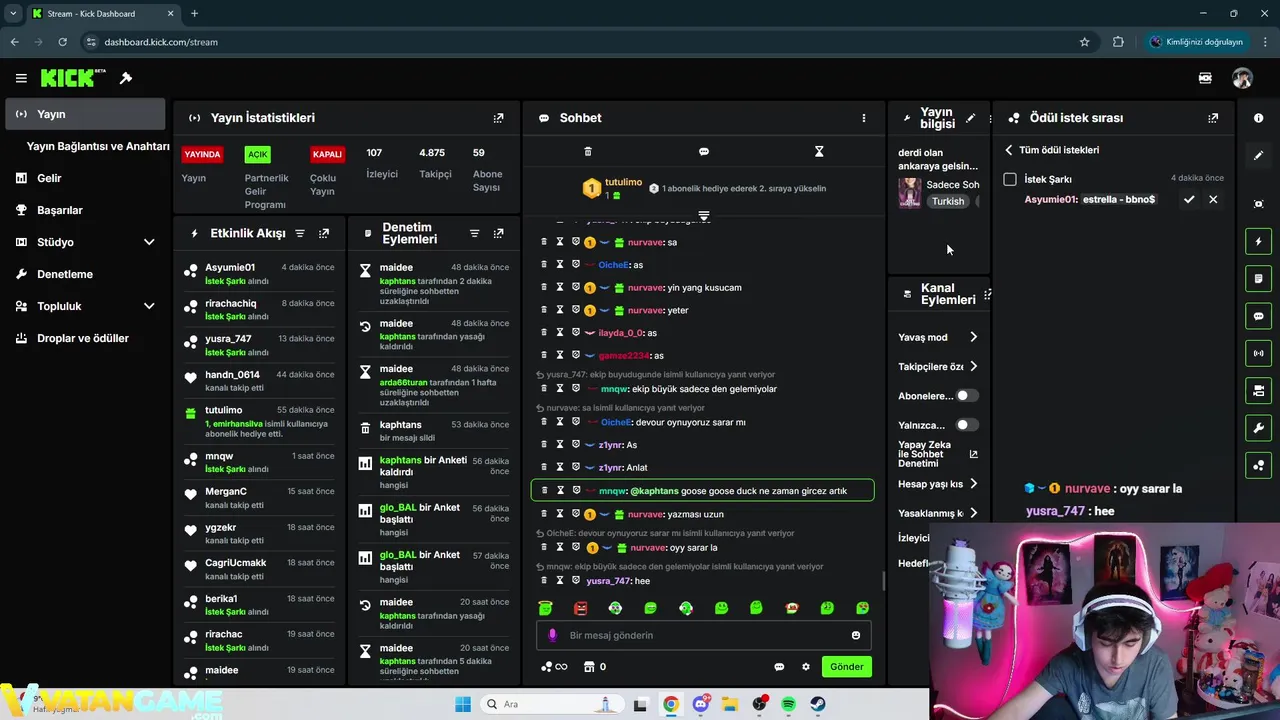The width and height of the screenshot is (1280, 720).
Task: Expand Takipçilere özel options
Action: click(973, 366)
